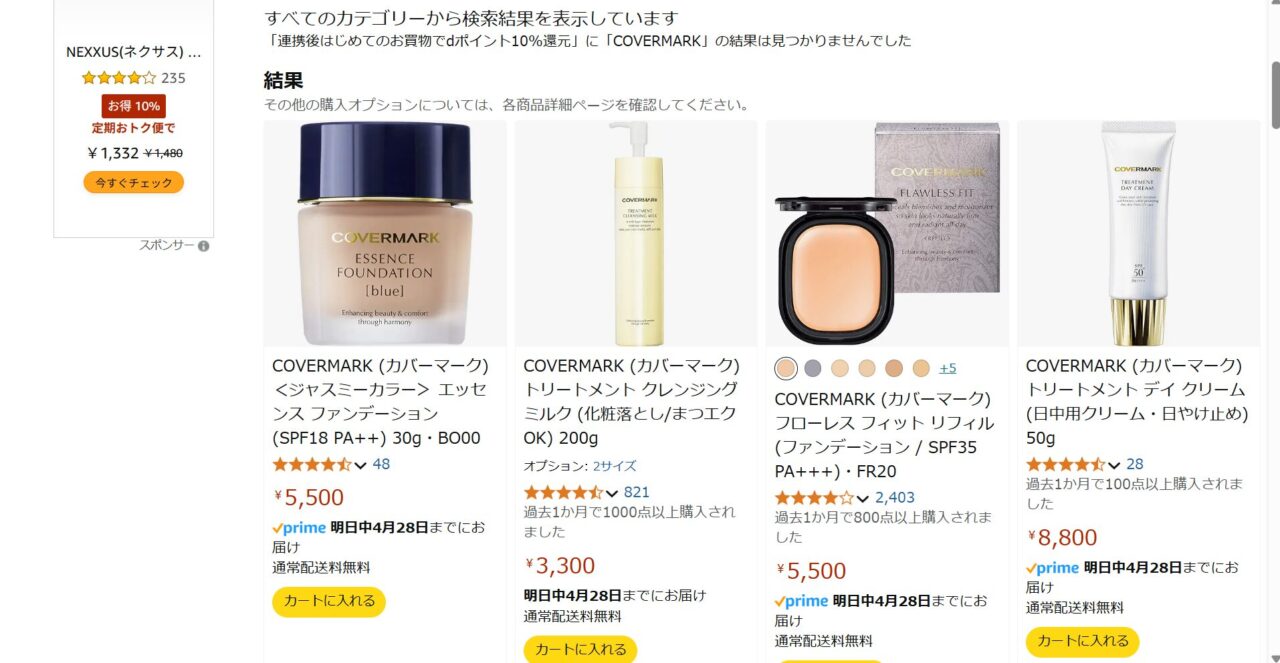
Task: Show the +5 more color options
Action: [x=948, y=368]
